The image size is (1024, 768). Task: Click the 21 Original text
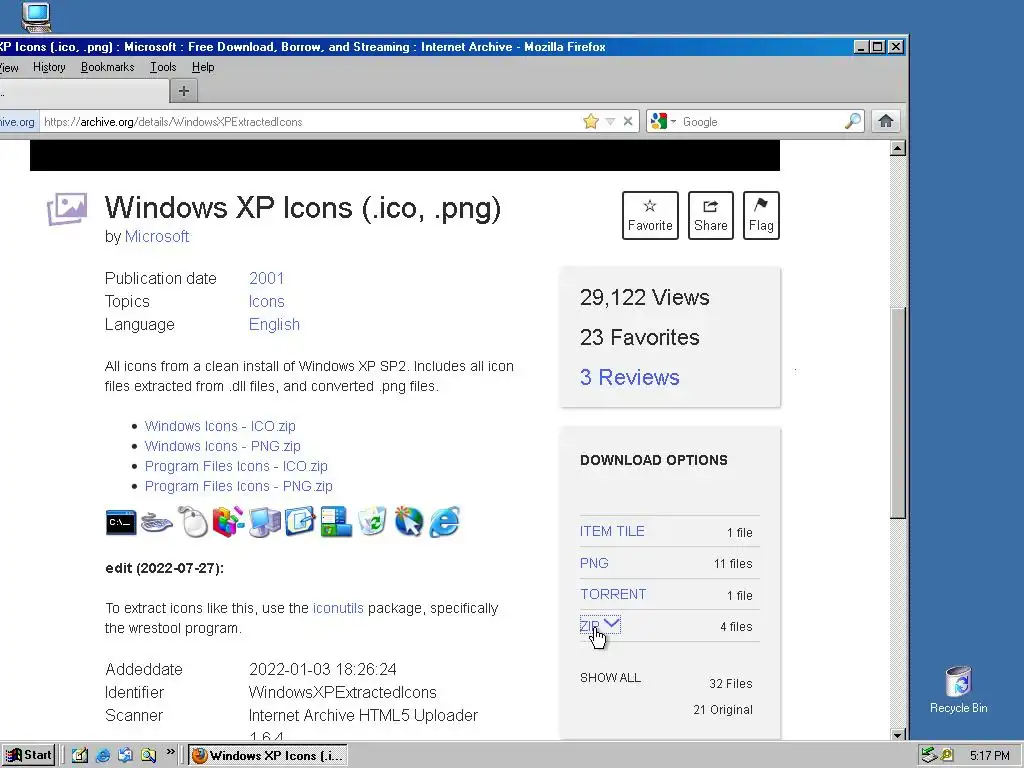pos(723,710)
